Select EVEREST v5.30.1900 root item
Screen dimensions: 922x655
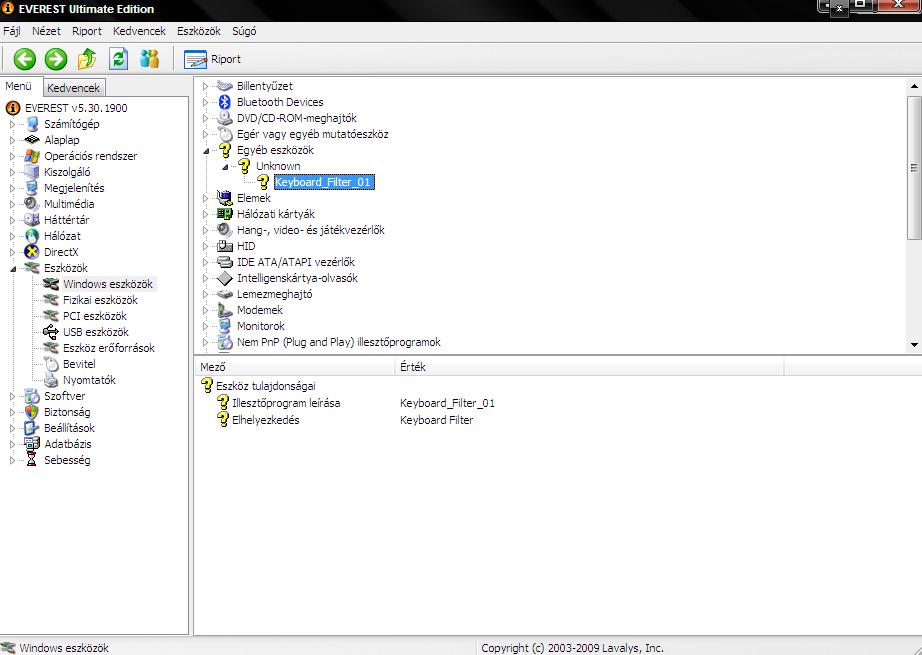pos(76,108)
